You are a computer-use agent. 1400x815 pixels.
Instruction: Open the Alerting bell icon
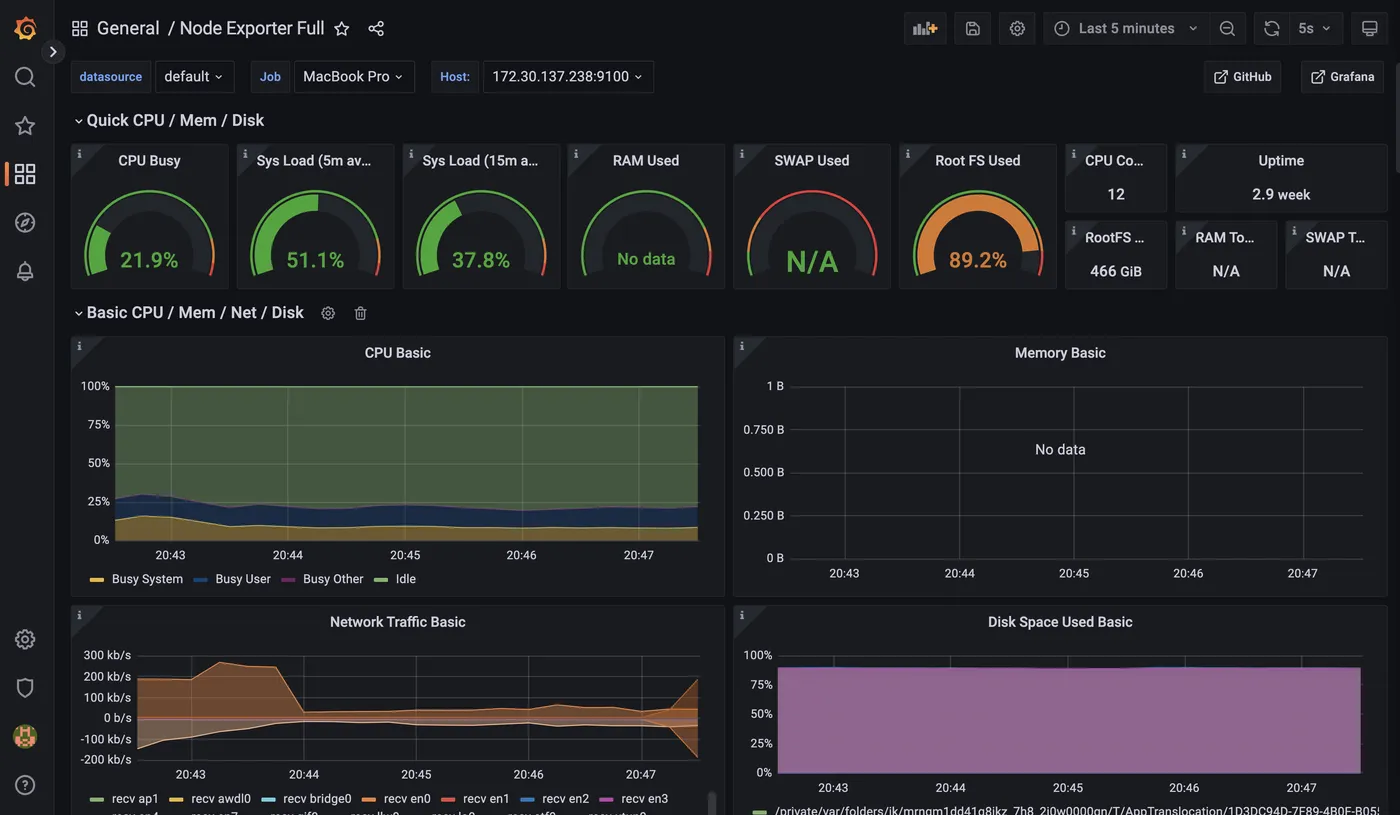tap(25, 272)
